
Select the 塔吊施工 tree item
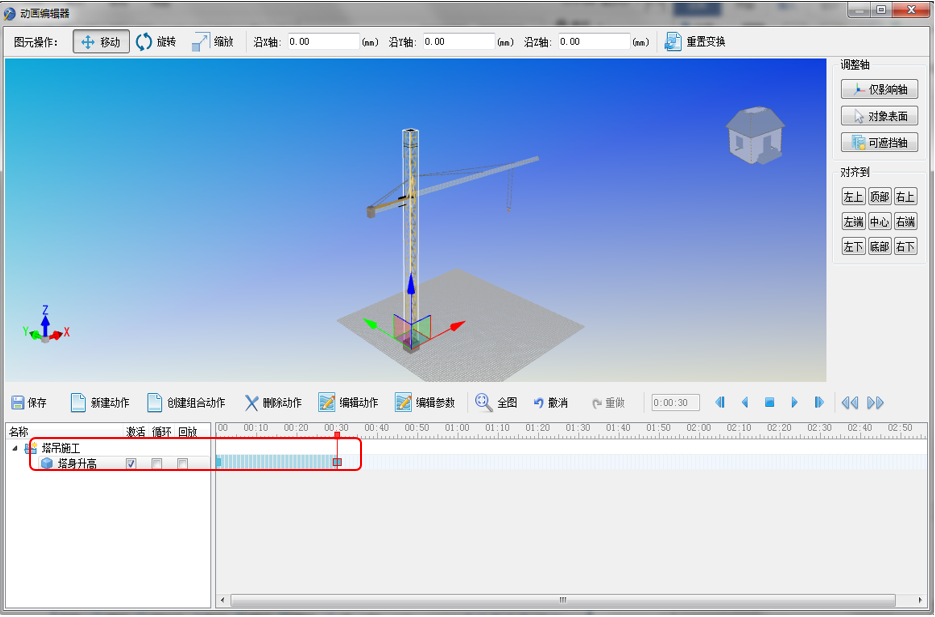click(x=60, y=448)
